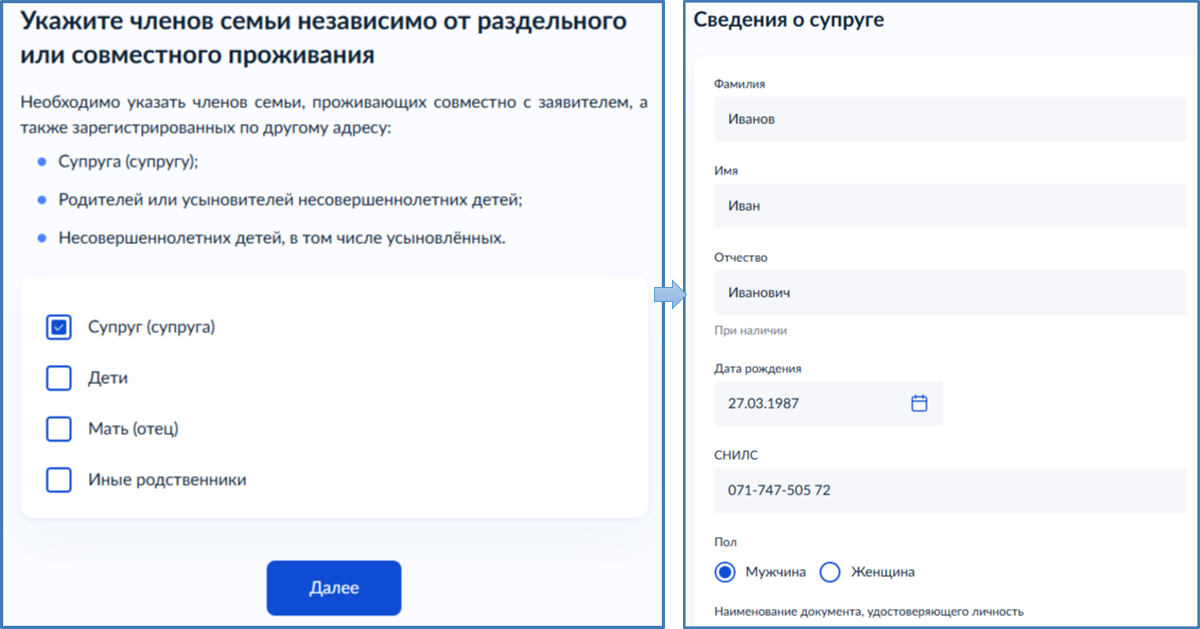This screenshot has height=629, width=1200.
Task: Tick the Мать (отец) checkbox
Action: click(59, 429)
